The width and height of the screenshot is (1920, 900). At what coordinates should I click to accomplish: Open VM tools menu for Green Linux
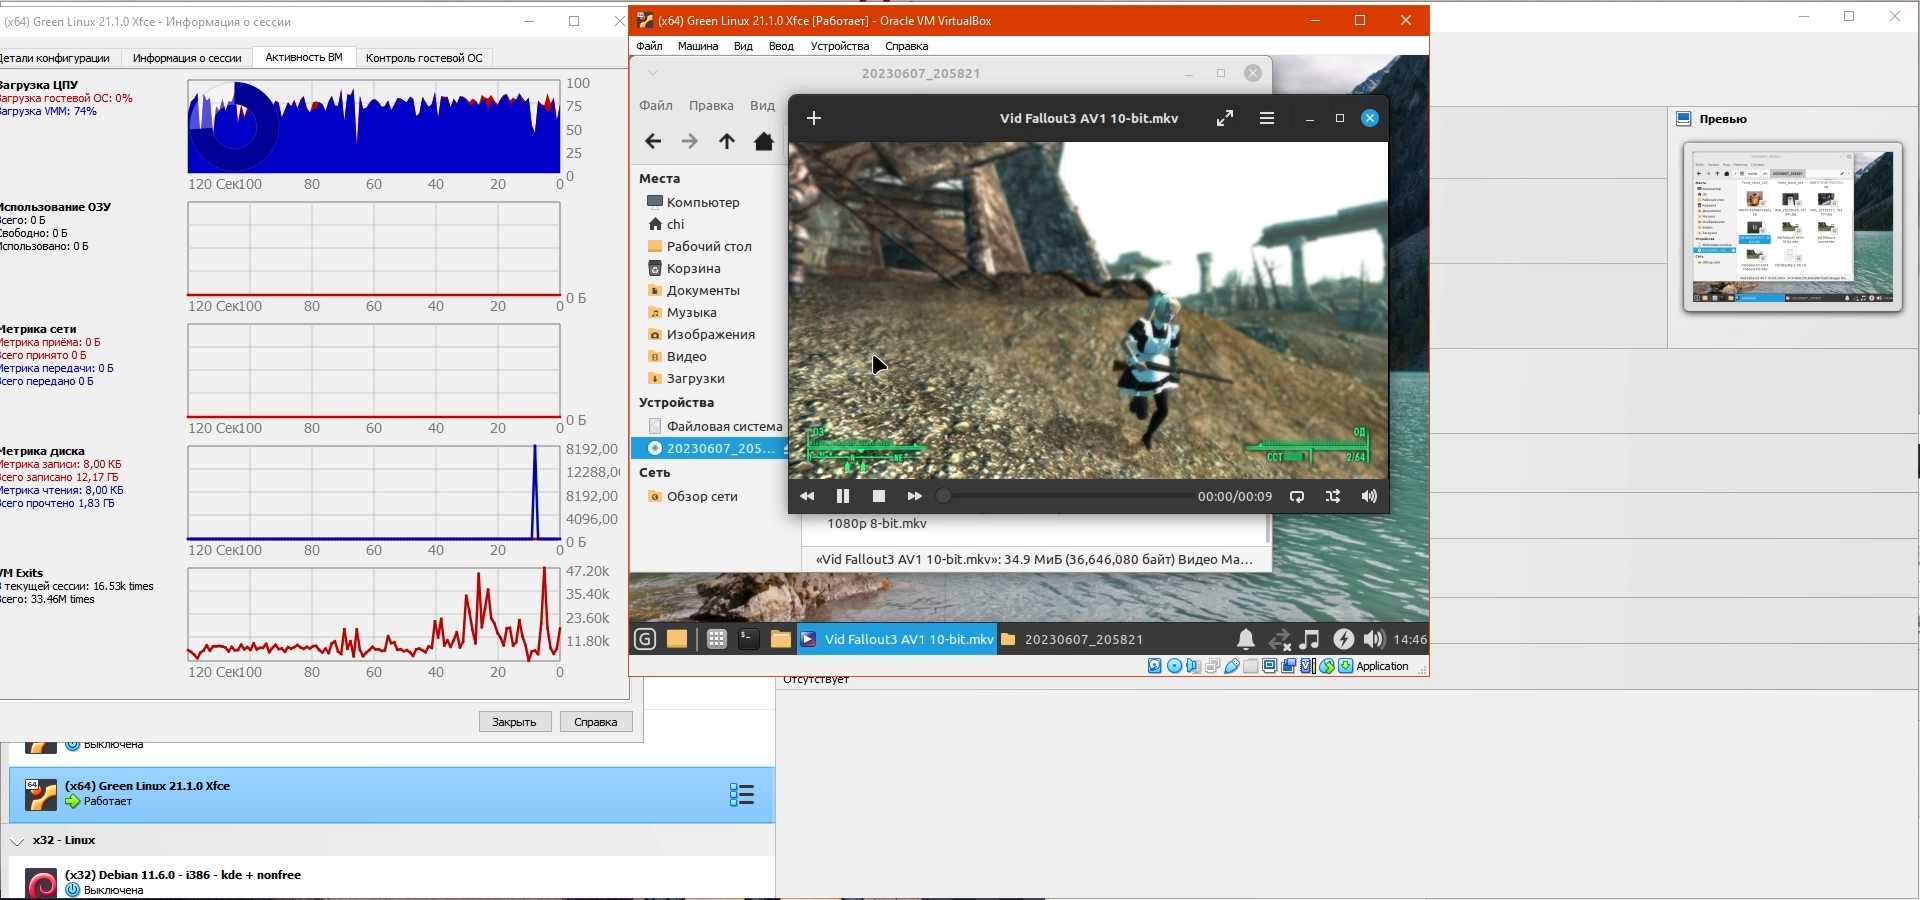click(x=741, y=795)
